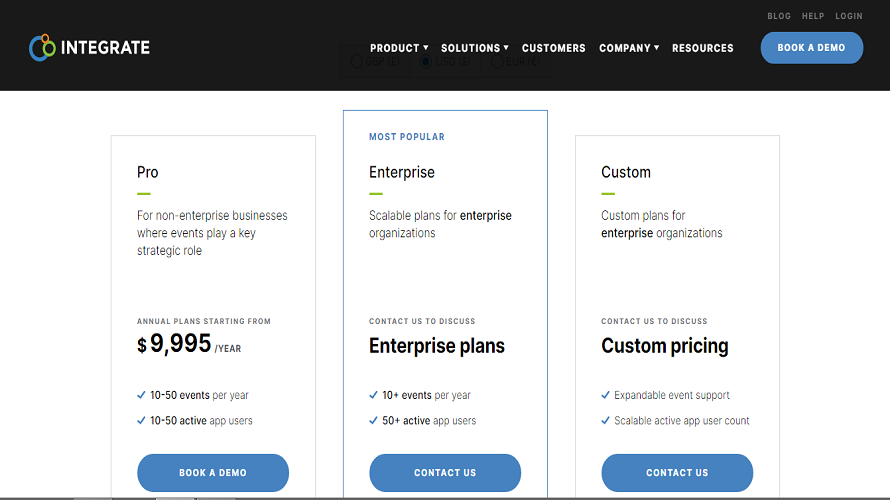Click the Integrate logo icon
The image size is (890, 500).
43,48
